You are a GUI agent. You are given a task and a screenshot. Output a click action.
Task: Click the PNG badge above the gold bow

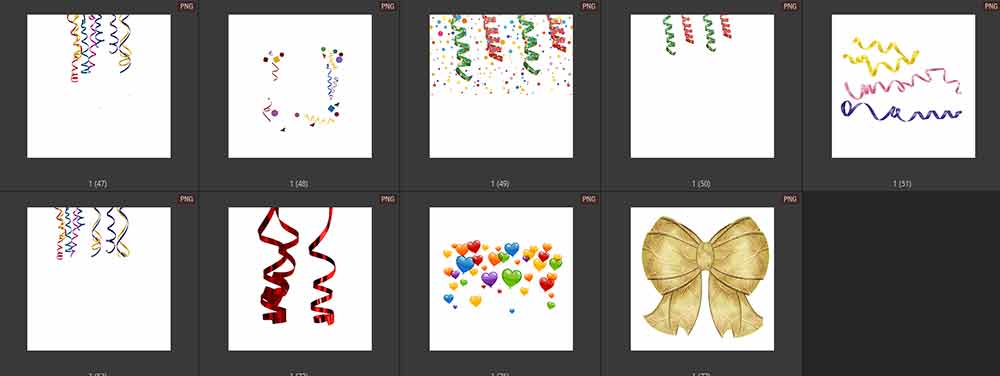790,199
